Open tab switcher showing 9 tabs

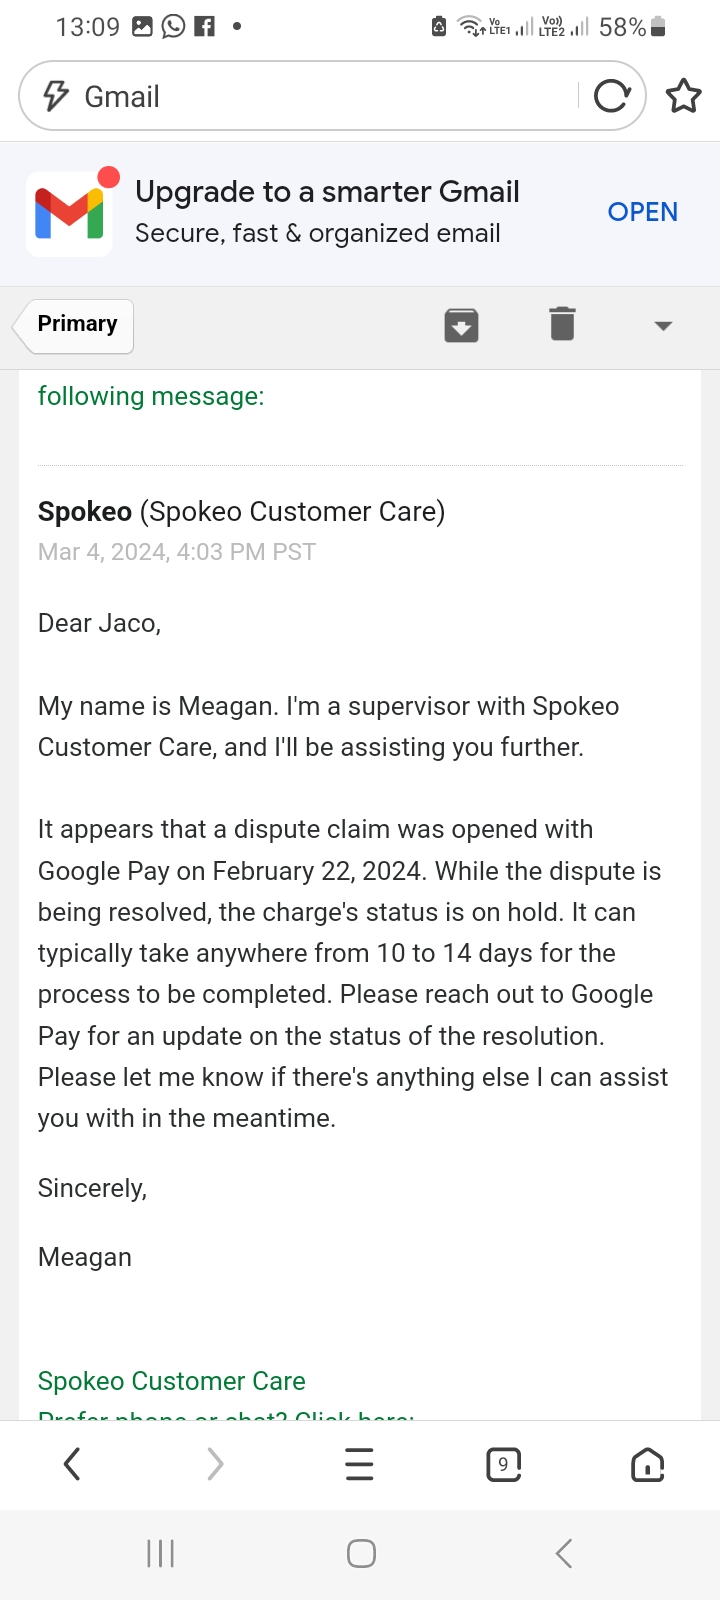point(503,1465)
